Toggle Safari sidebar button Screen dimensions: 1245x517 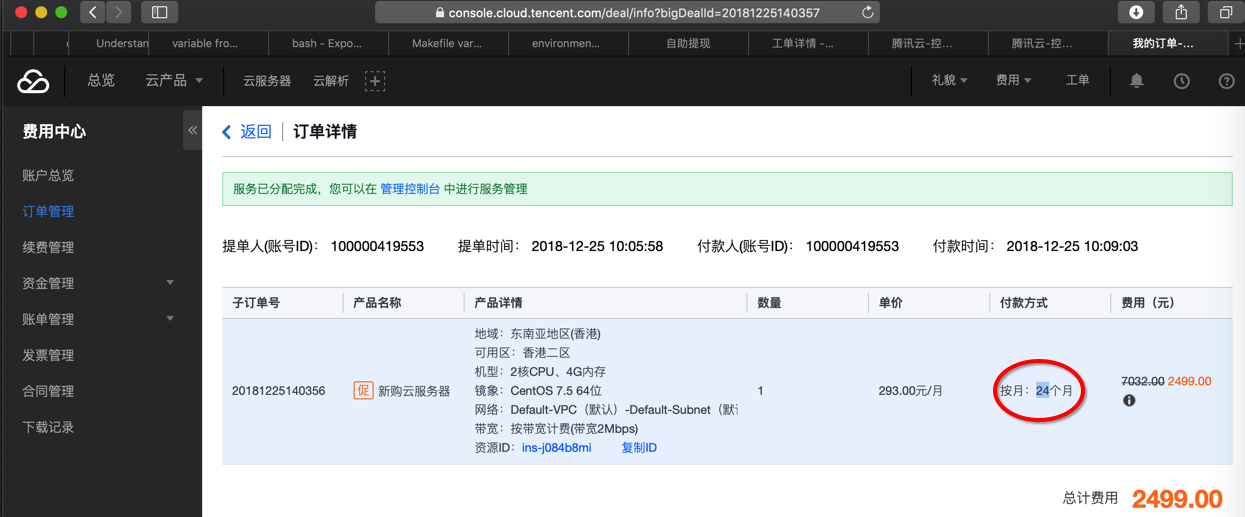tap(159, 12)
